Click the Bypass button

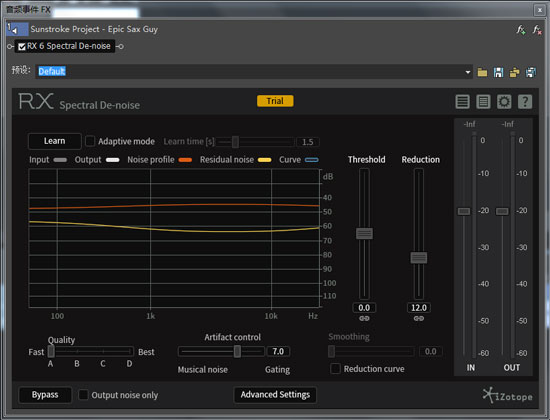pos(45,395)
